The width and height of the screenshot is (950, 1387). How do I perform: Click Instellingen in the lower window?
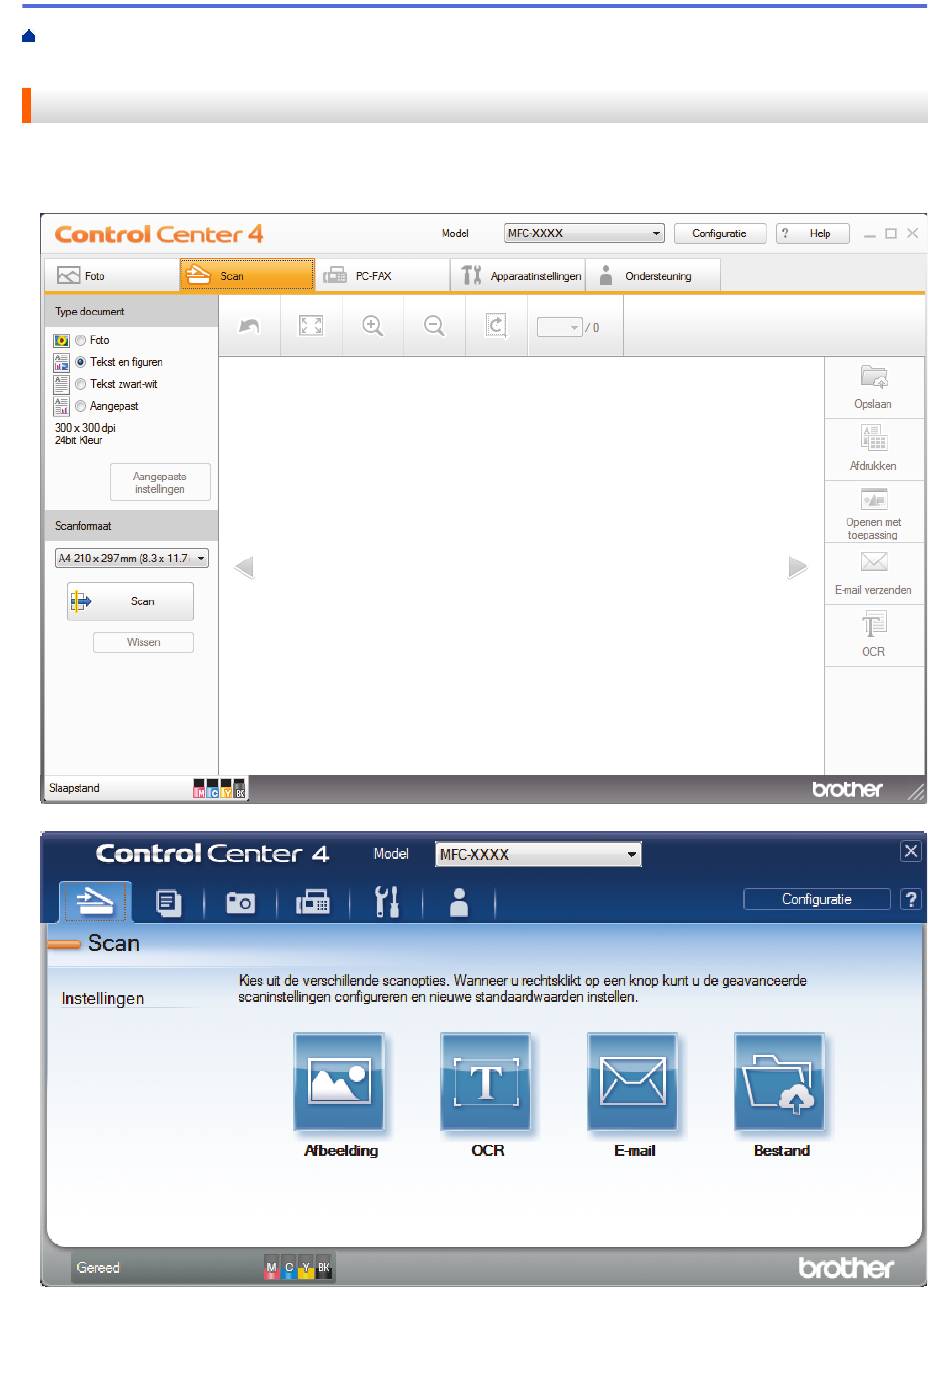click(103, 998)
